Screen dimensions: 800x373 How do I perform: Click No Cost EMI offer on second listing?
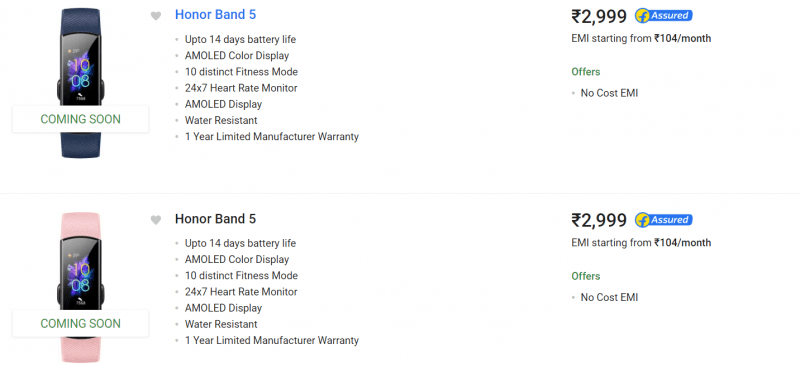[609, 297]
